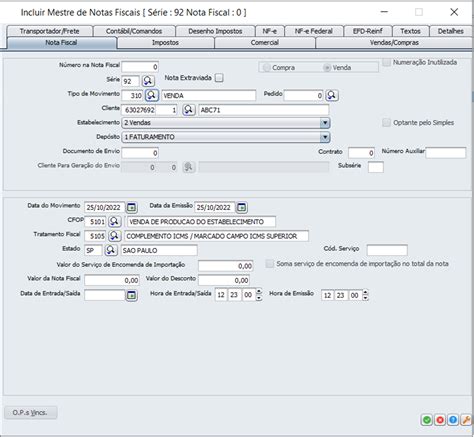Viewport: 474px width, 437px height.
Task: Click the Tipo de Movimento search icon
Action: click(152, 95)
